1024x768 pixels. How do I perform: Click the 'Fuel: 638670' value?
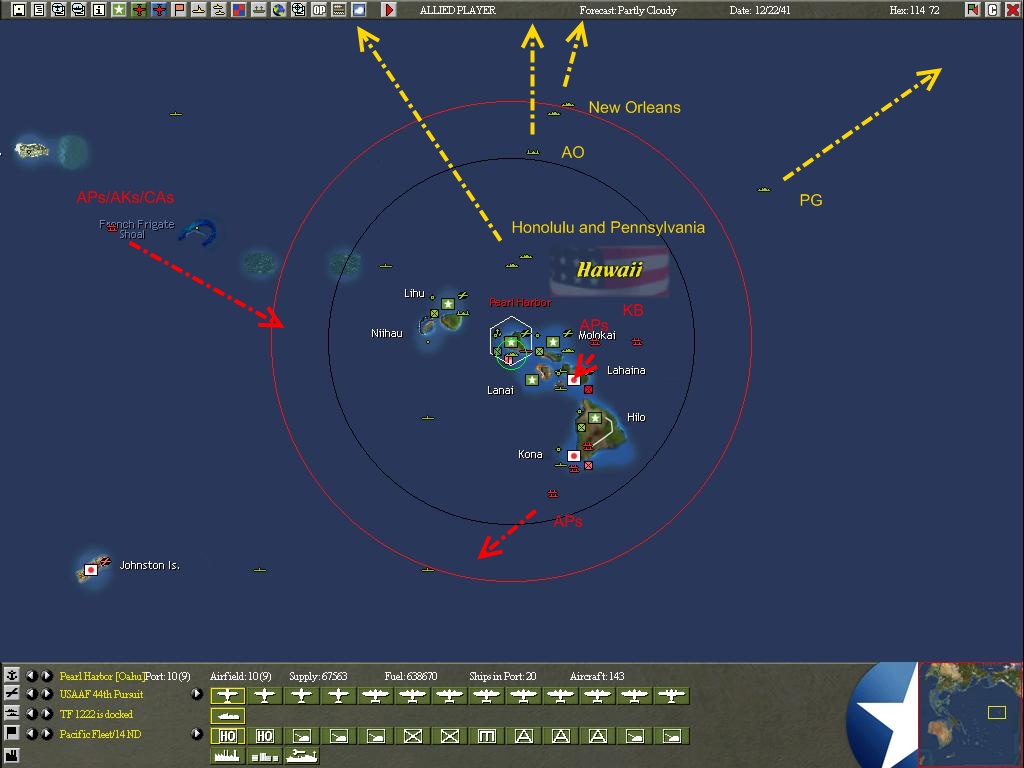click(411, 676)
